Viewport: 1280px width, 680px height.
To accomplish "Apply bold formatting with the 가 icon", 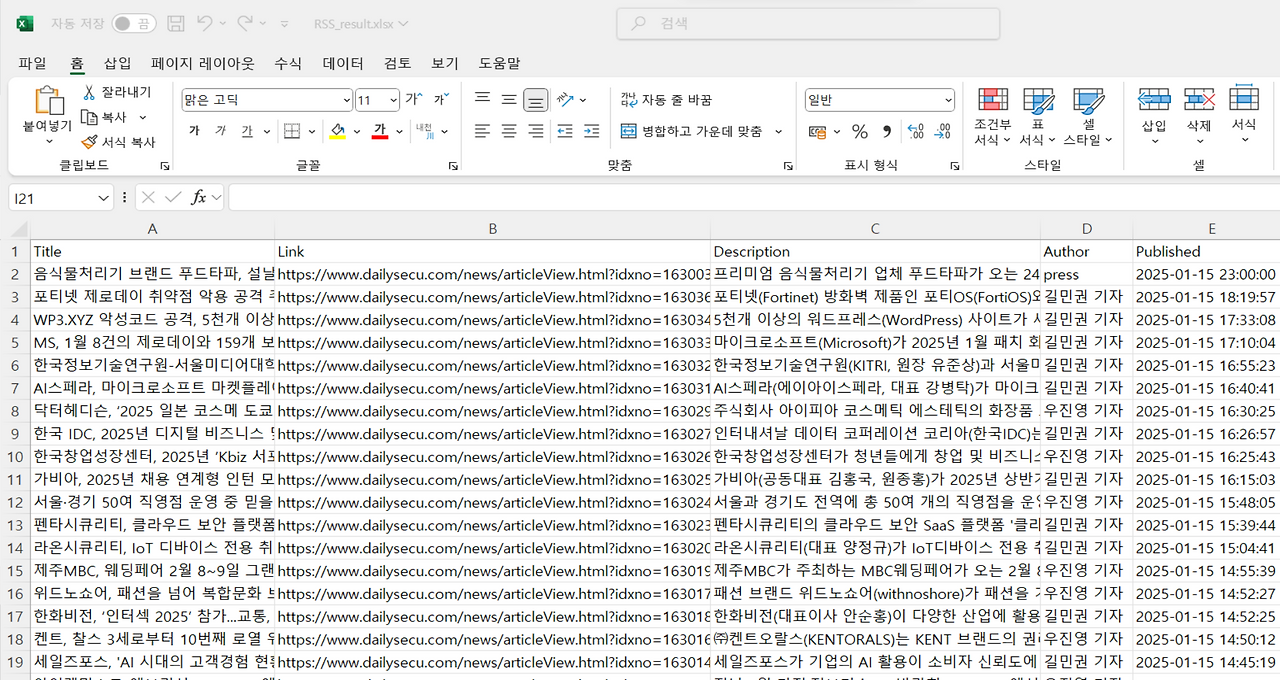I will pyautogui.click(x=193, y=131).
